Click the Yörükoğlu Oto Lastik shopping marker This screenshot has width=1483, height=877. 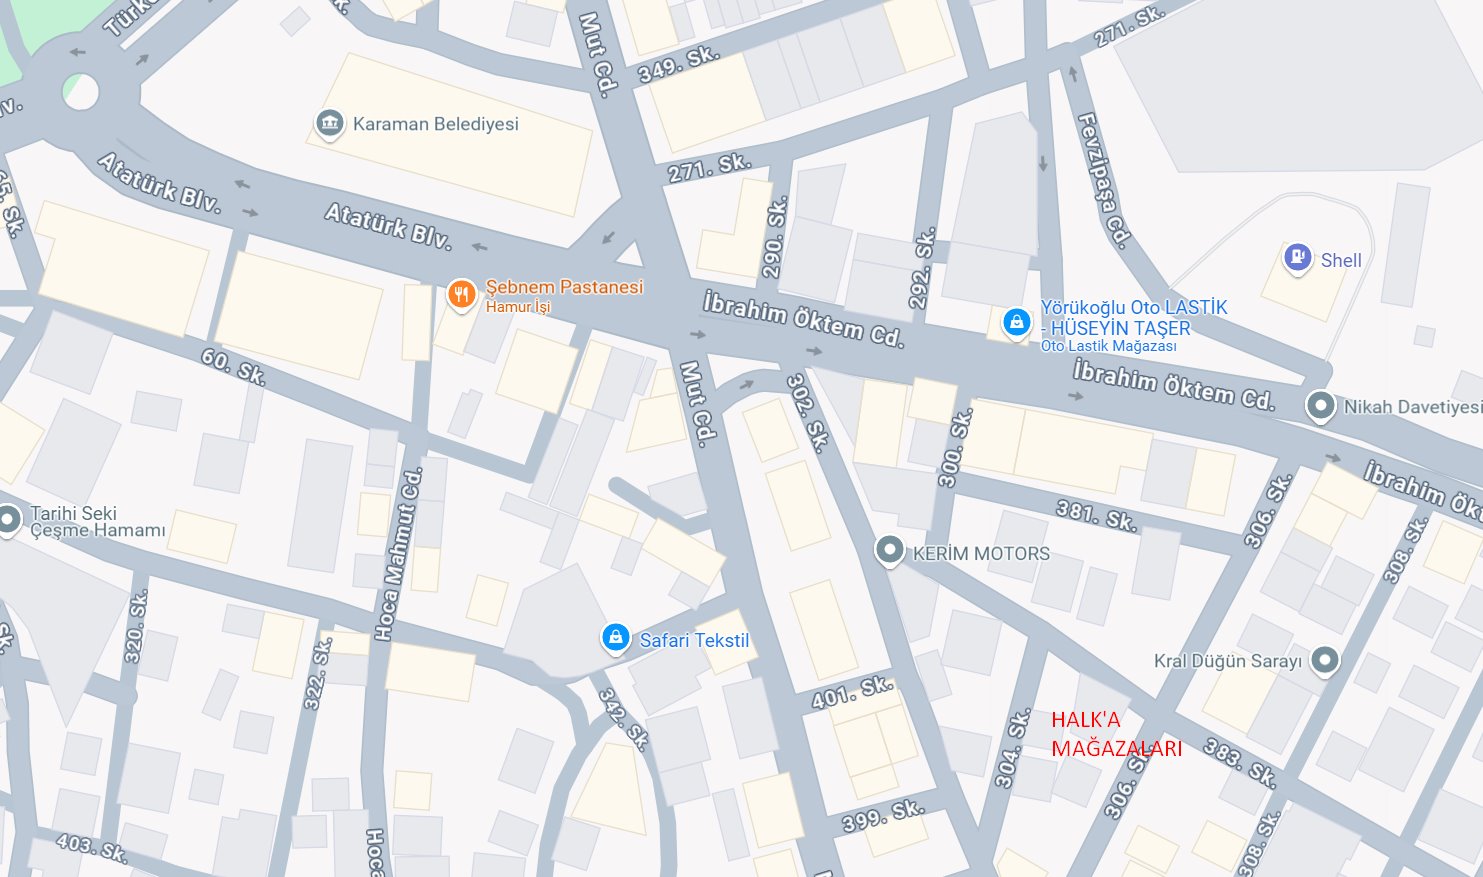click(x=1016, y=324)
